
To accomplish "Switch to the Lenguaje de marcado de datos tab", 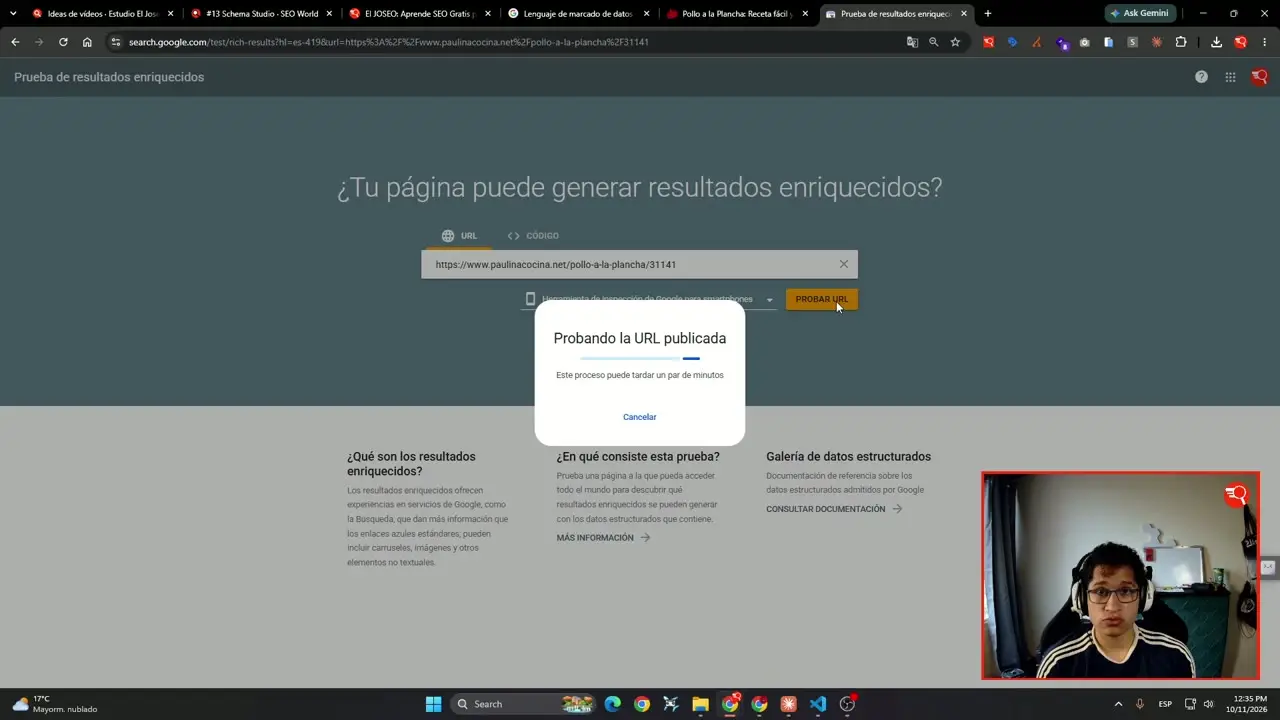I will click(579, 14).
